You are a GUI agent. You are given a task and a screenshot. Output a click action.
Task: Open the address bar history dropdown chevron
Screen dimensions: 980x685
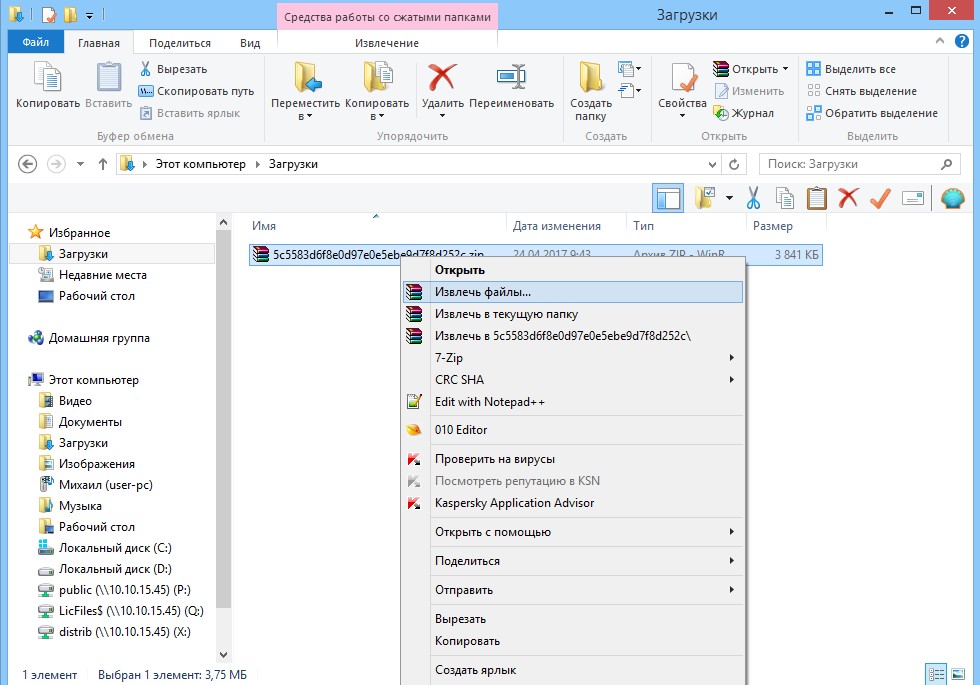712,164
